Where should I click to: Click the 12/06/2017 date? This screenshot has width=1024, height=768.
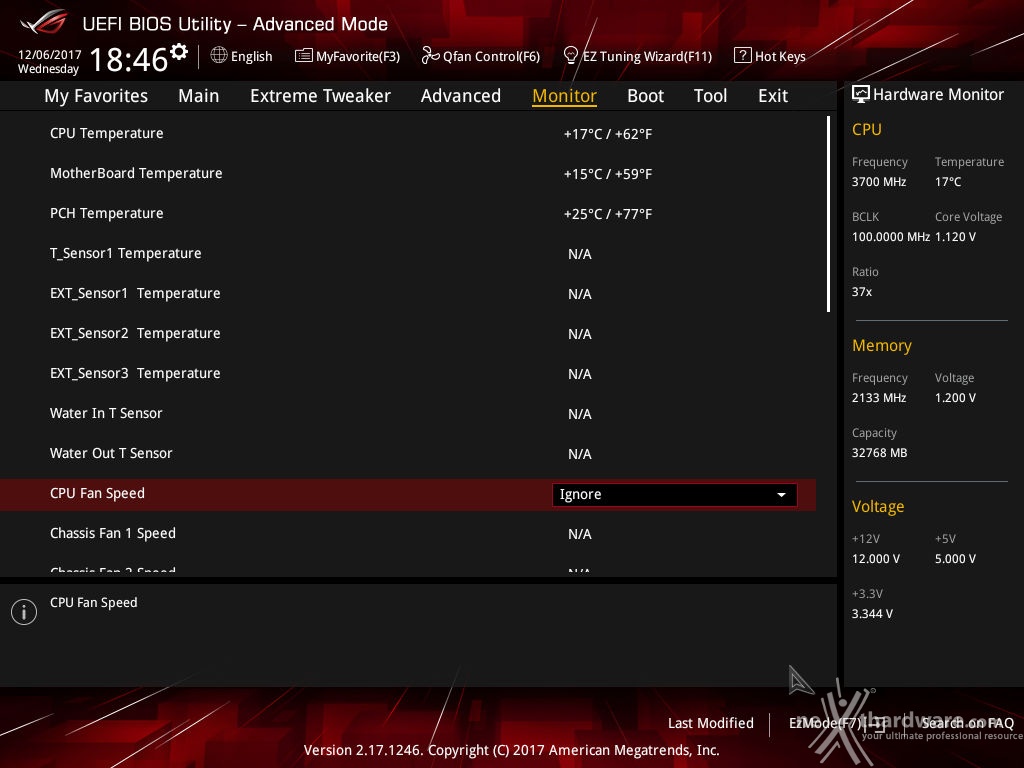click(50, 55)
